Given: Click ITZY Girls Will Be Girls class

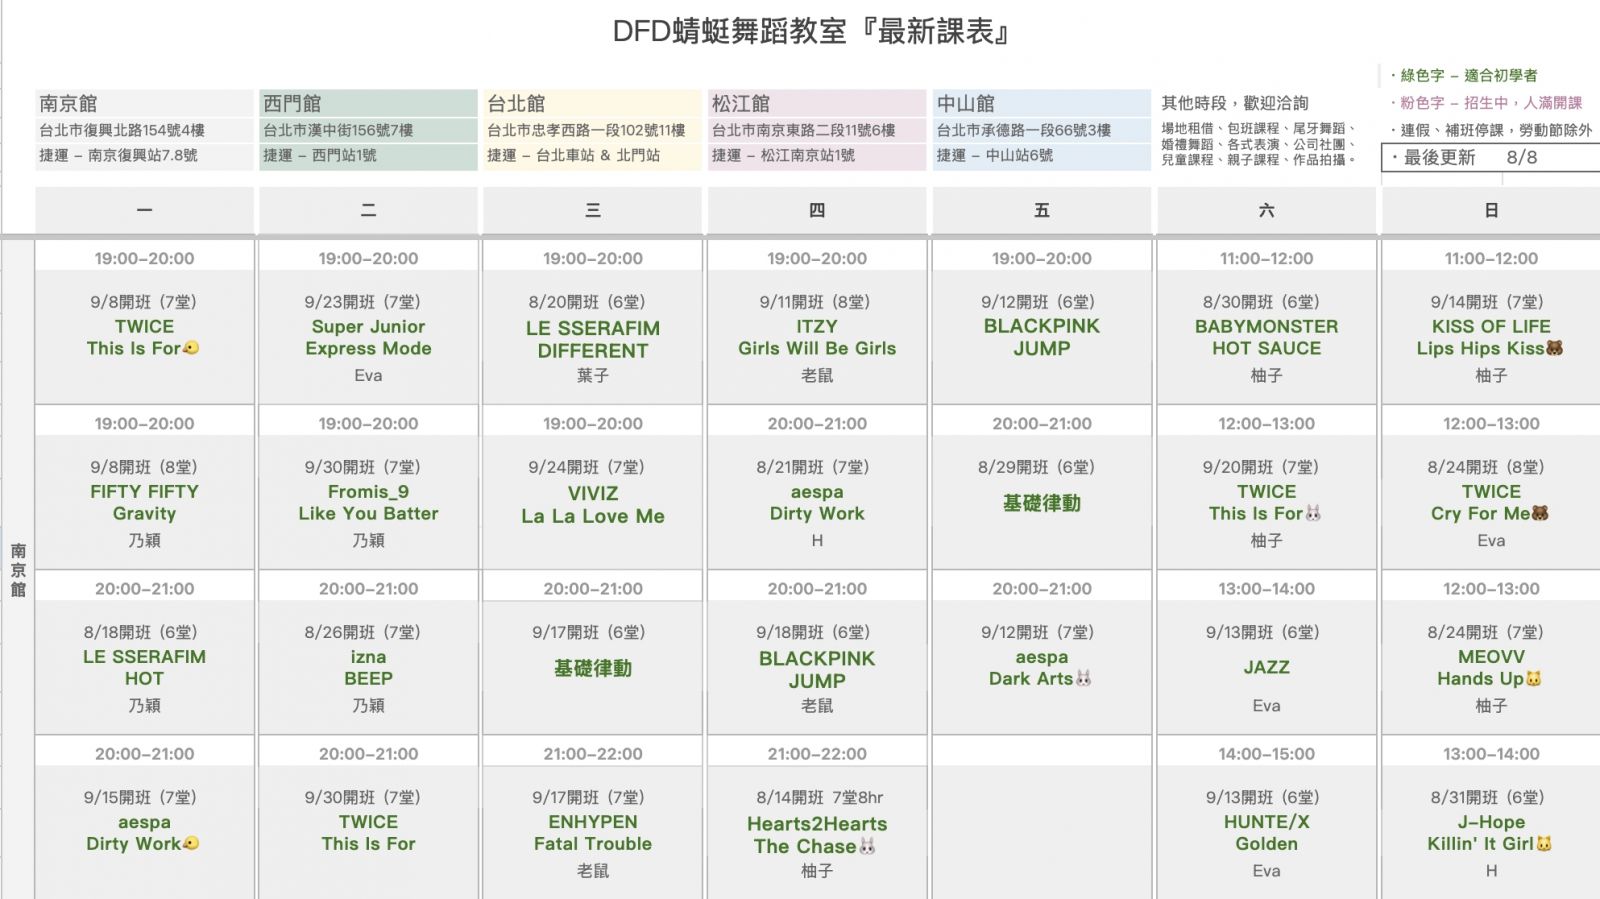Looking at the screenshot, I should pyautogui.click(x=817, y=338).
